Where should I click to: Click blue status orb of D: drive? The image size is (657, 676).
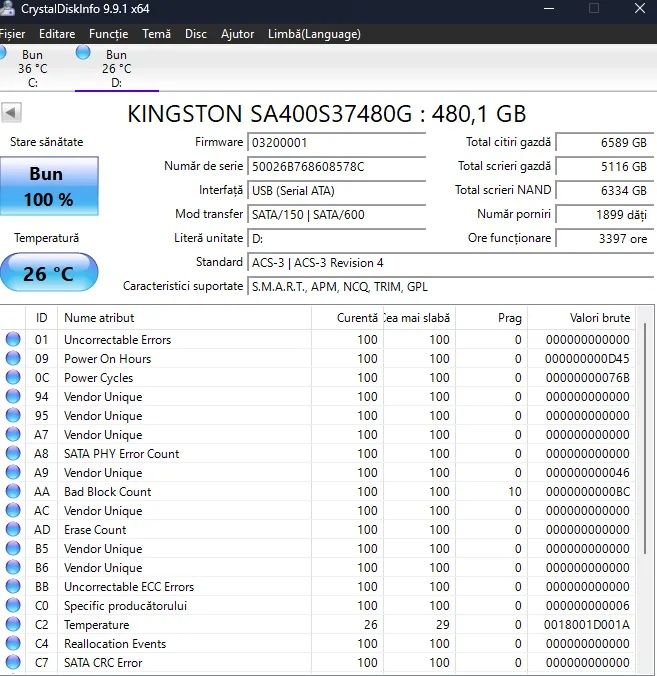pos(83,53)
